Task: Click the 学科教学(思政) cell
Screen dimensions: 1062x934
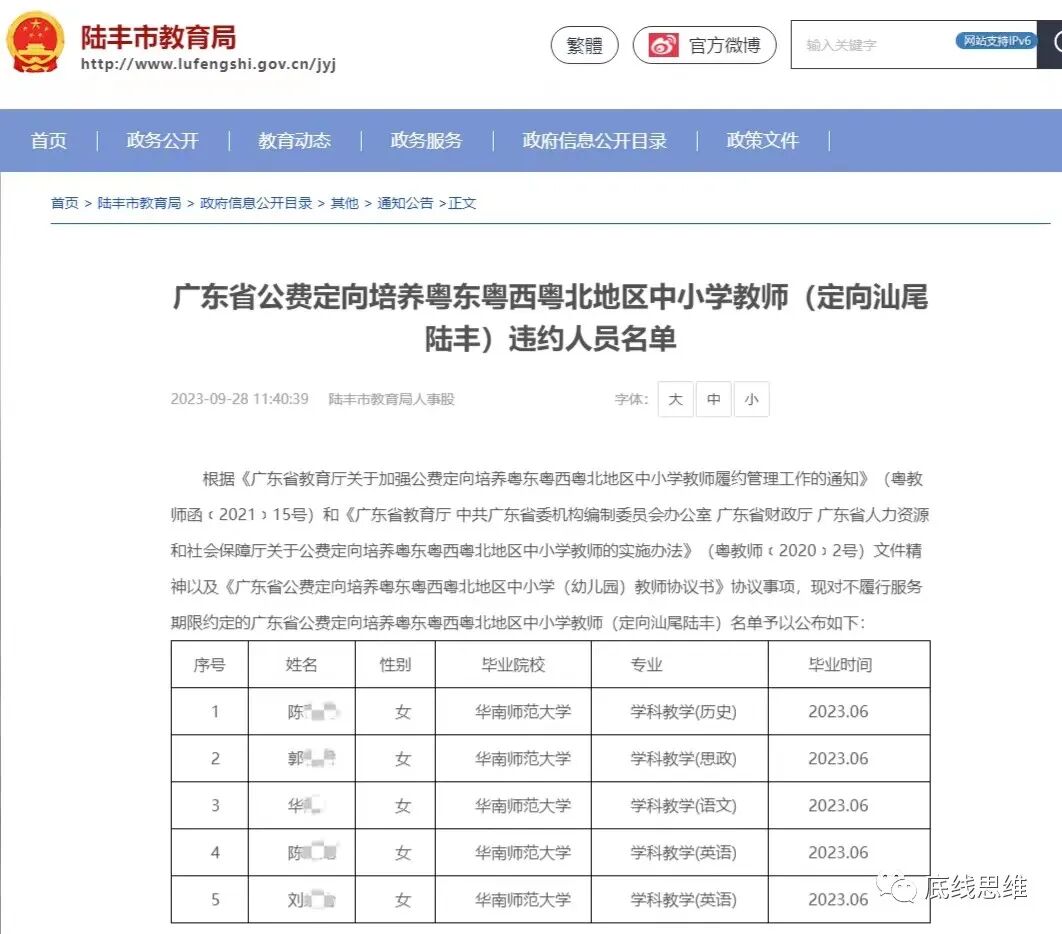Action: point(679,759)
